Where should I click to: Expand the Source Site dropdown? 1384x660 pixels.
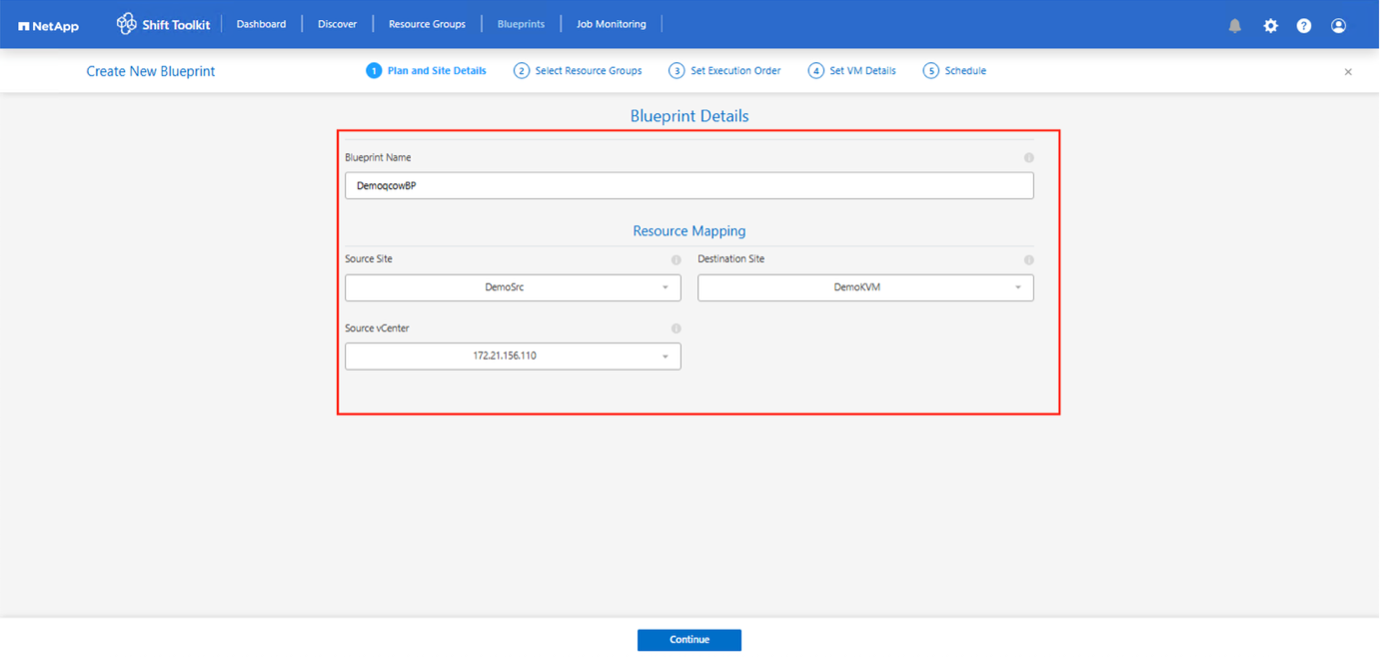(513, 288)
